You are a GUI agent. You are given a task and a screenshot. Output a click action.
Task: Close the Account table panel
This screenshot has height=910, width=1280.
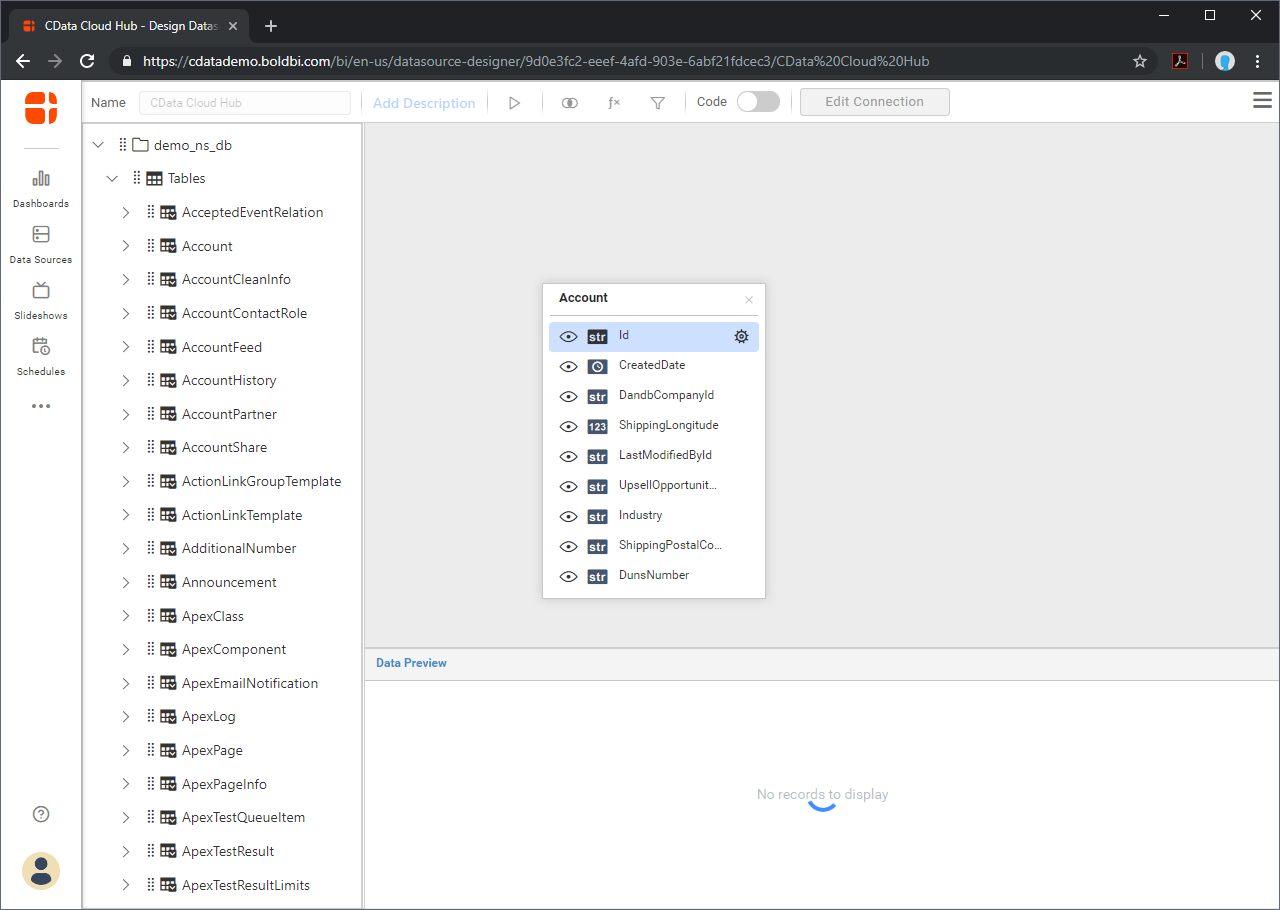click(749, 300)
